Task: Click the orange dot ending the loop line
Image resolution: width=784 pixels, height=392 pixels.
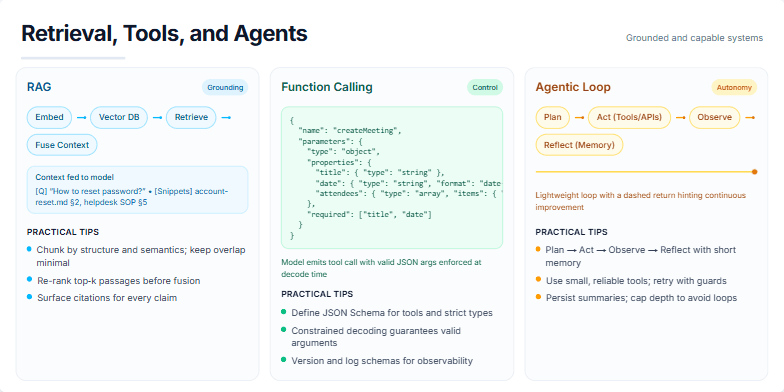Action: 754,172
